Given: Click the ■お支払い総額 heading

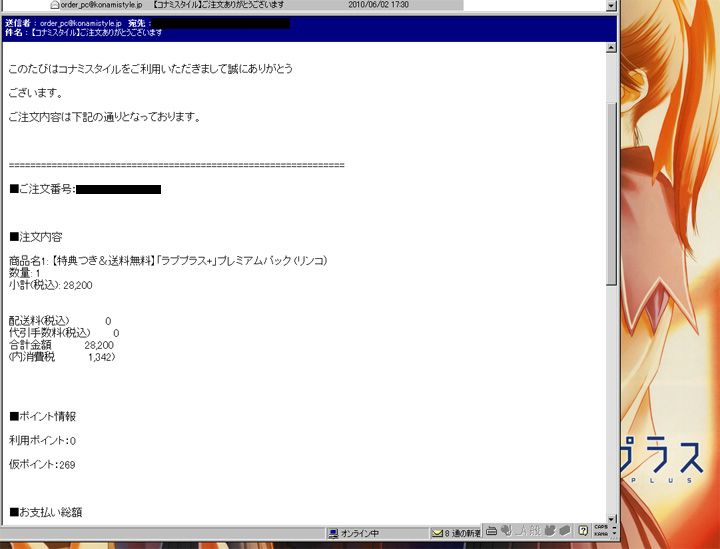Looking at the screenshot, I should [45, 512].
